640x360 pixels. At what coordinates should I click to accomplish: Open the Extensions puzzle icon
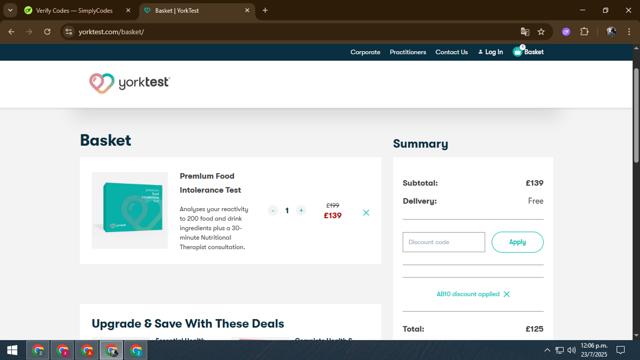tap(584, 32)
